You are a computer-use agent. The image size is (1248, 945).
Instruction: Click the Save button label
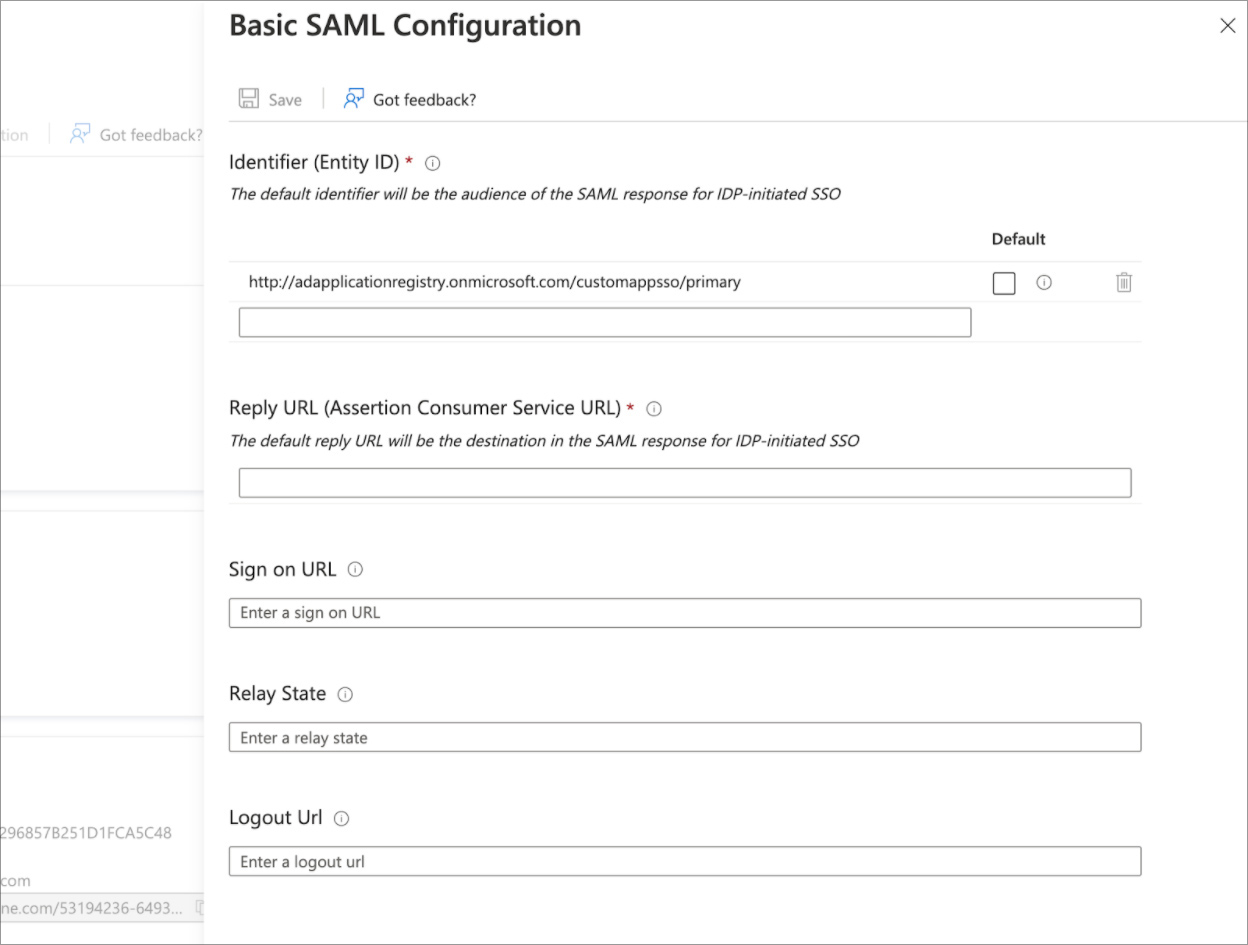click(x=285, y=100)
